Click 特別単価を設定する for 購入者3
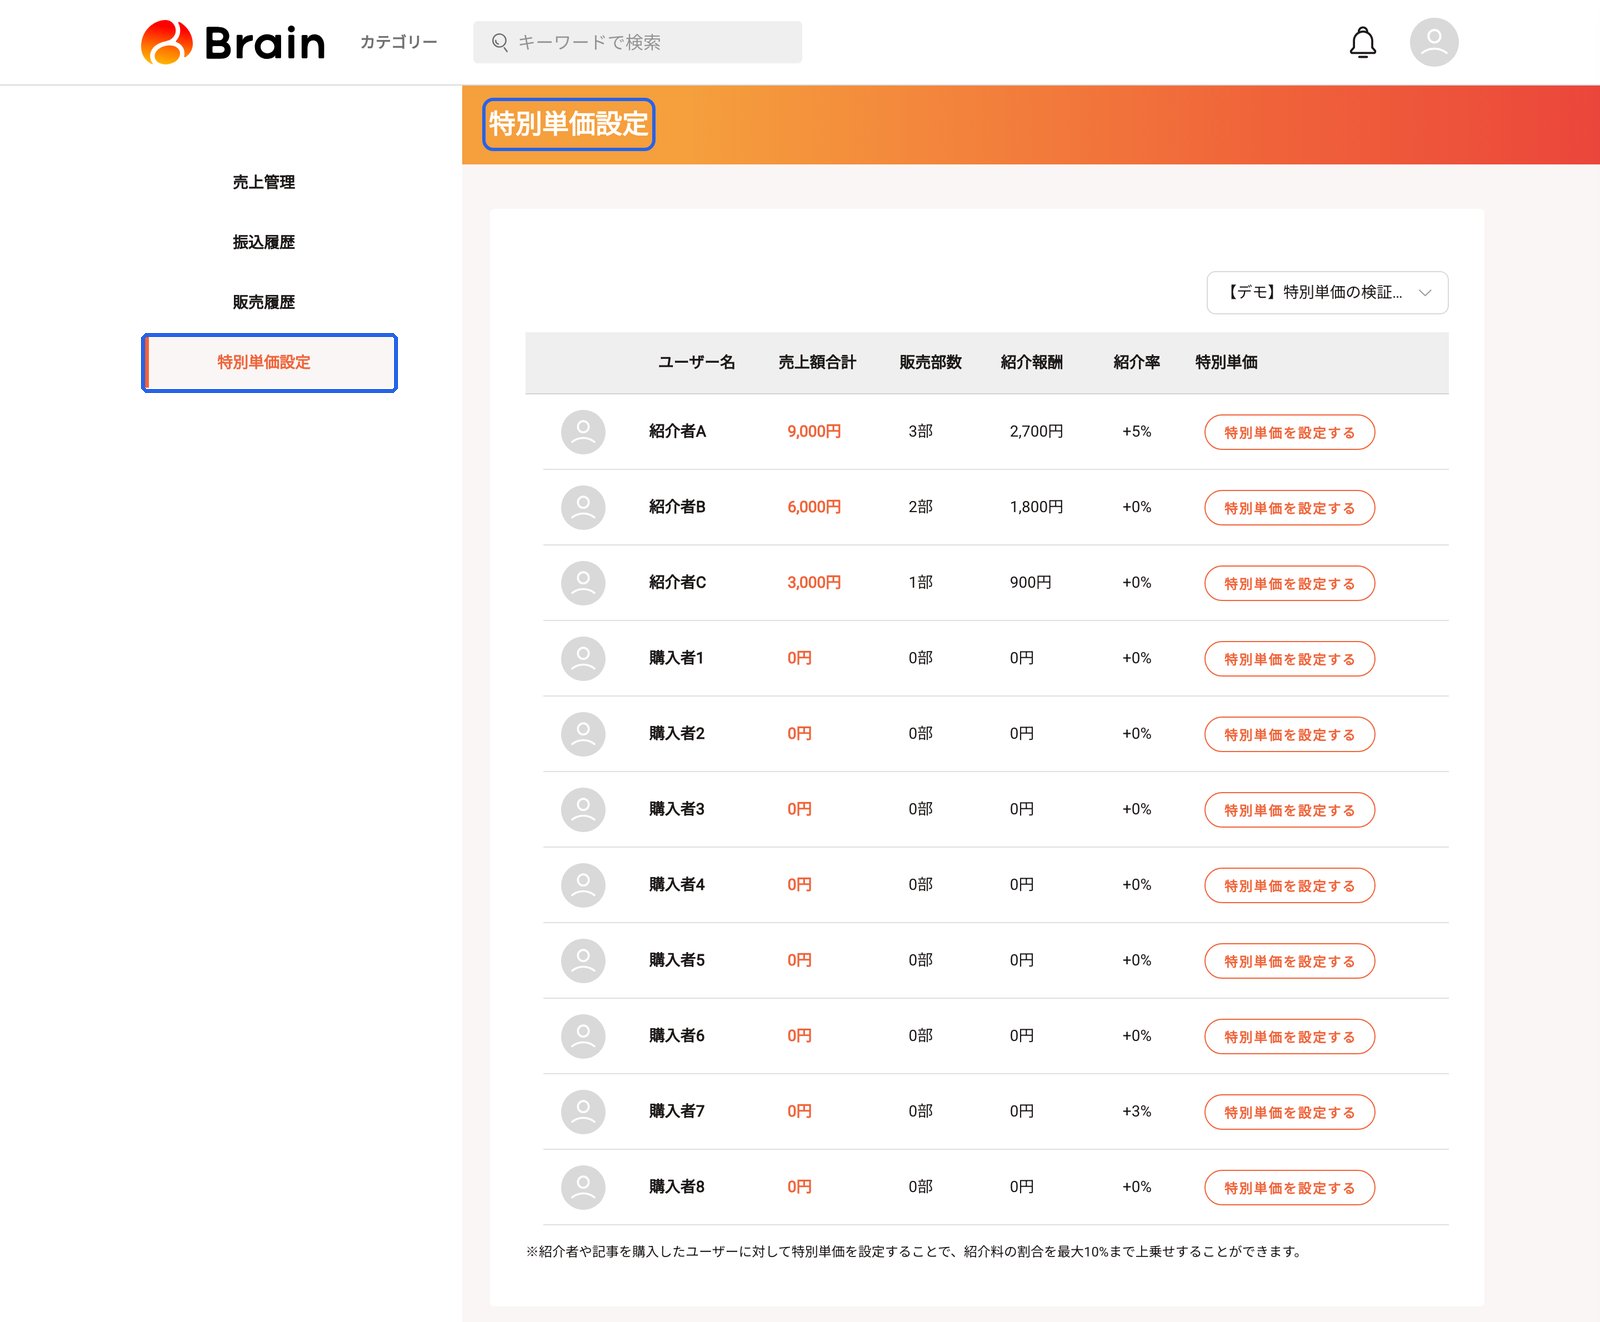This screenshot has width=1600, height=1322. (1289, 810)
